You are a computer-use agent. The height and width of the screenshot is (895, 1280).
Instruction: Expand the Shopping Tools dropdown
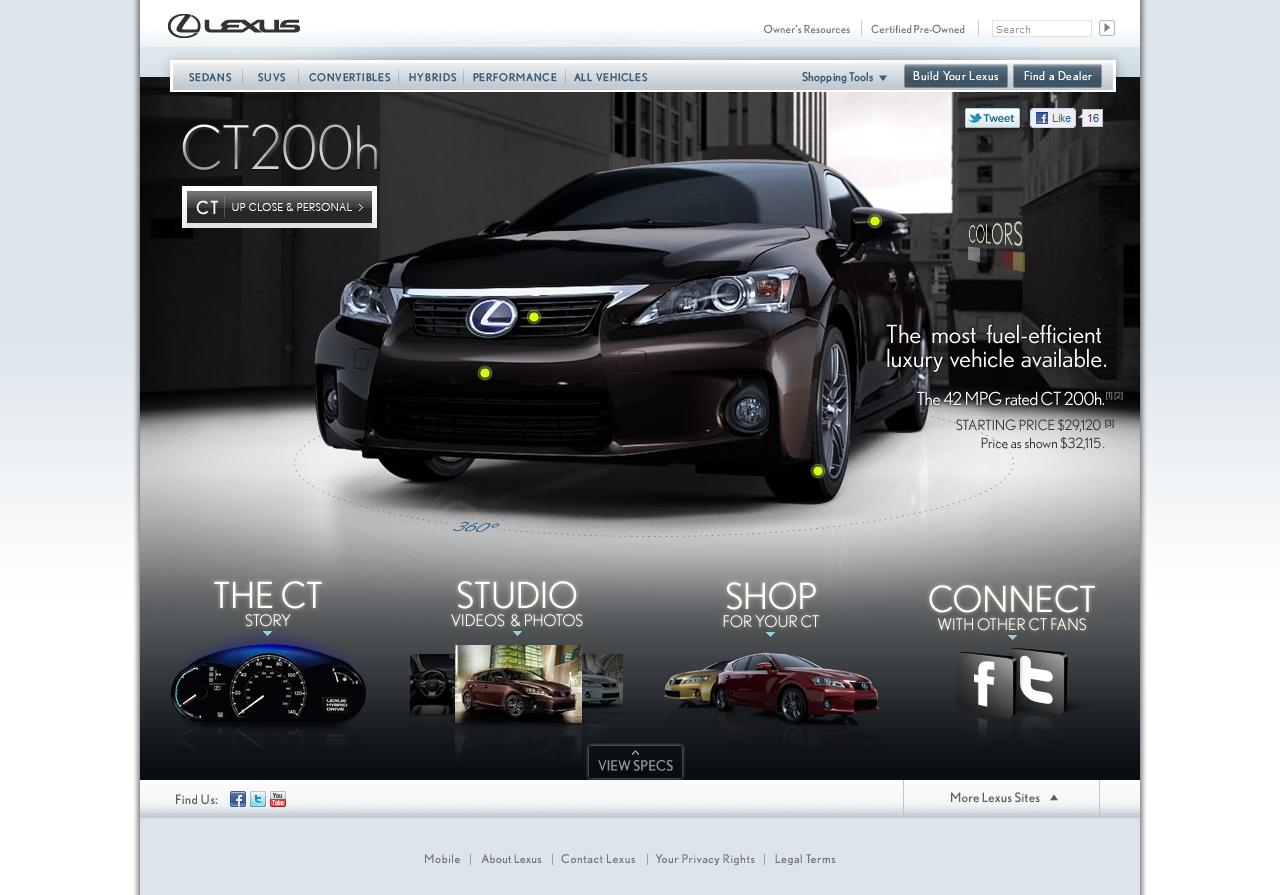(844, 77)
